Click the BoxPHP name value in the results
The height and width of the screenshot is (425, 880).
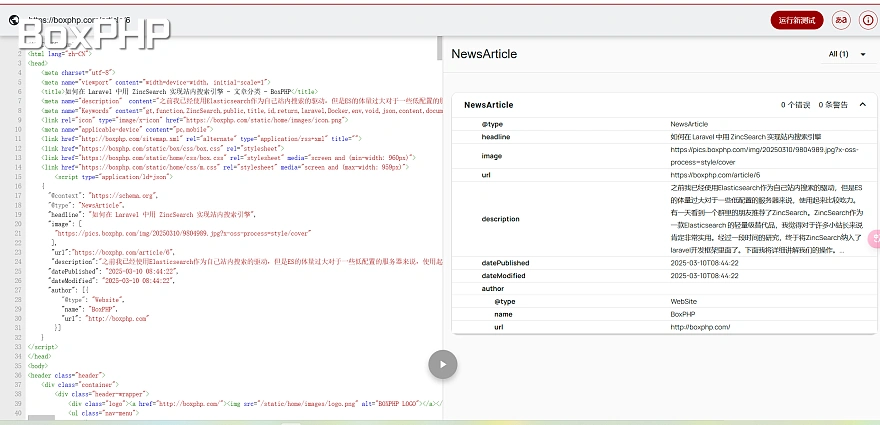684,314
